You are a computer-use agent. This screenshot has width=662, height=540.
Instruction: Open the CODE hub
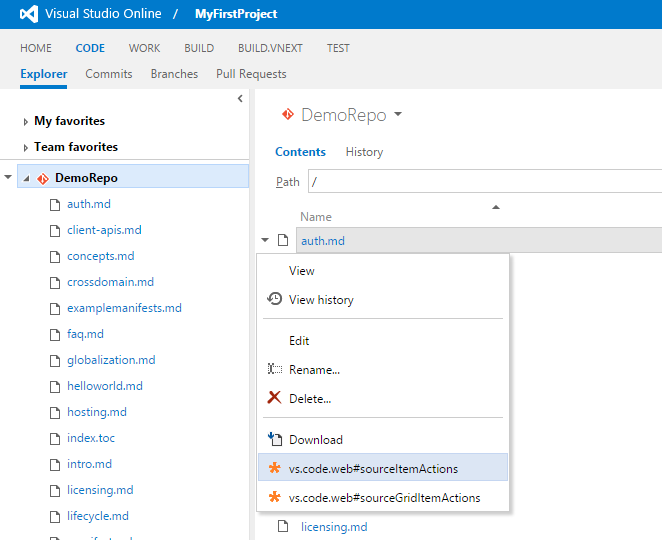(x=90, y=48)
